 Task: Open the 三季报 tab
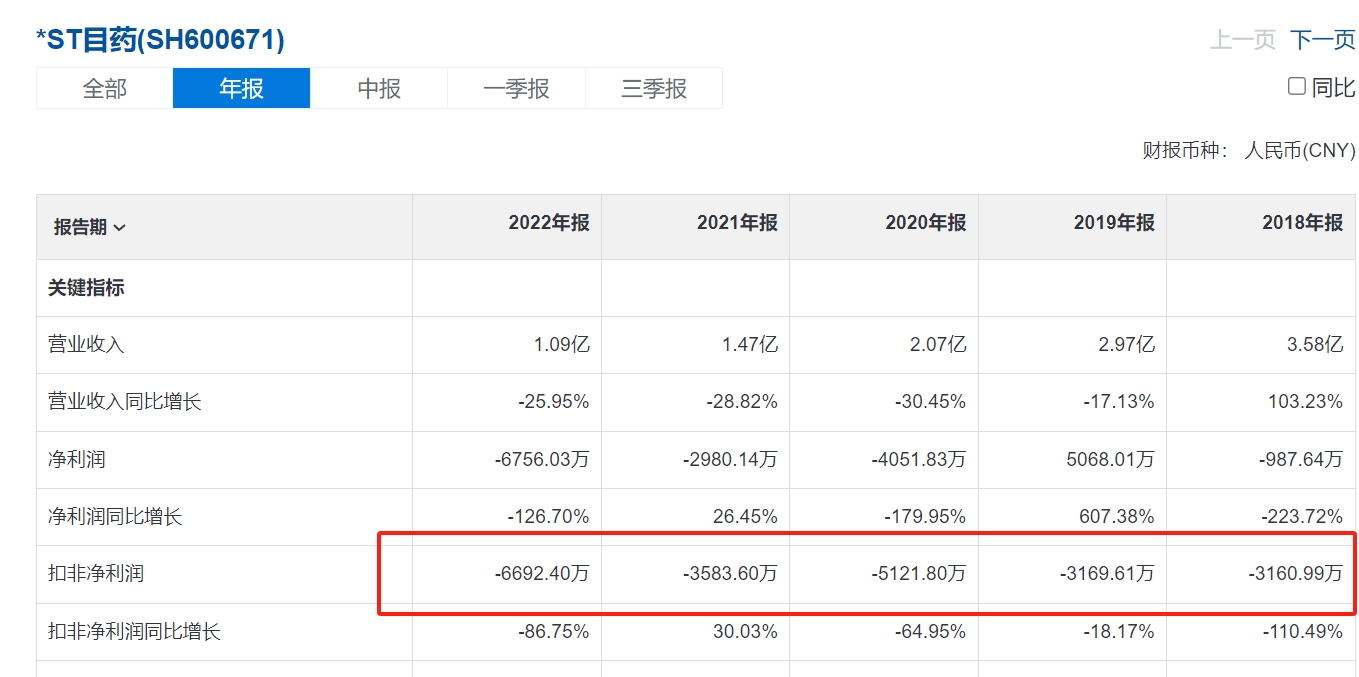click(654, 88)
